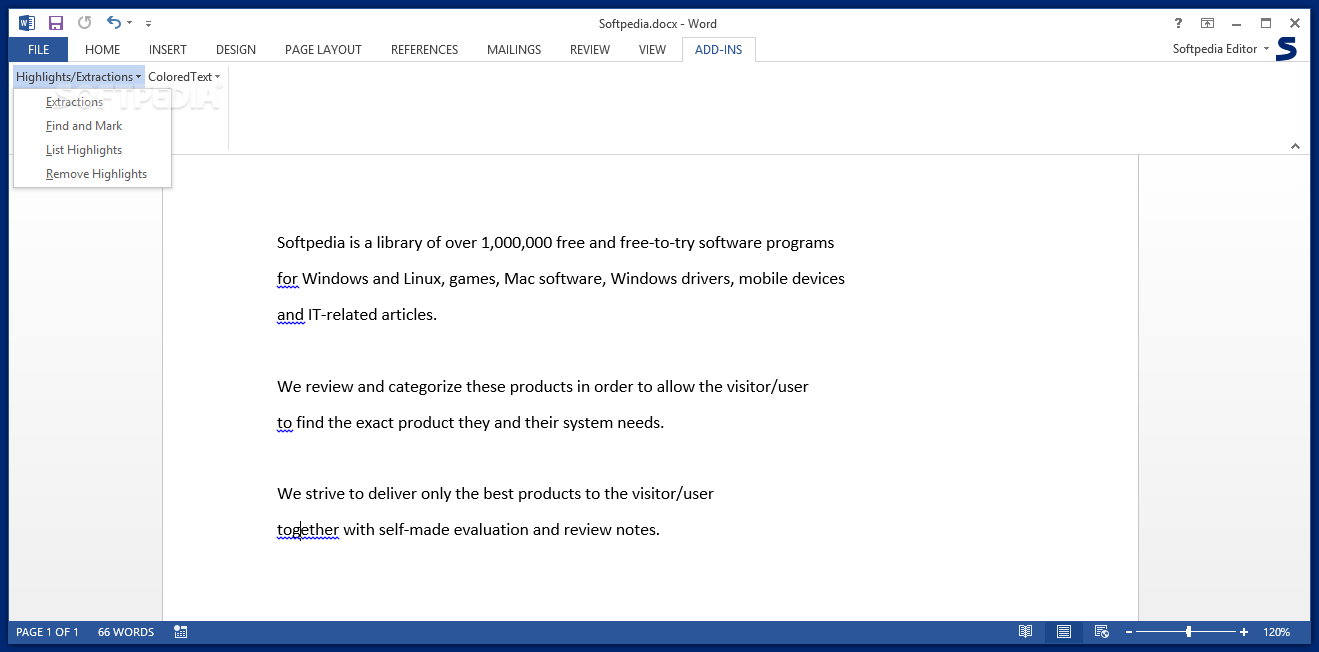Select the ADD-INS tab
Viewport: 1319px width, 652px height.
pyautogui.click(x=719, y=49)
